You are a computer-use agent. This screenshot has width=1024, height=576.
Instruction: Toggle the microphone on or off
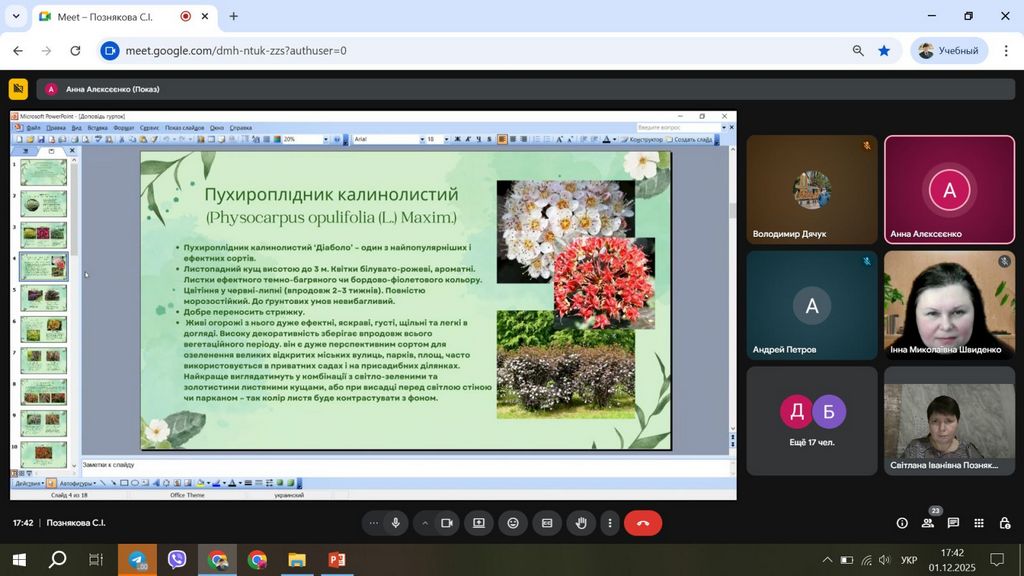[x=396, y=523]
